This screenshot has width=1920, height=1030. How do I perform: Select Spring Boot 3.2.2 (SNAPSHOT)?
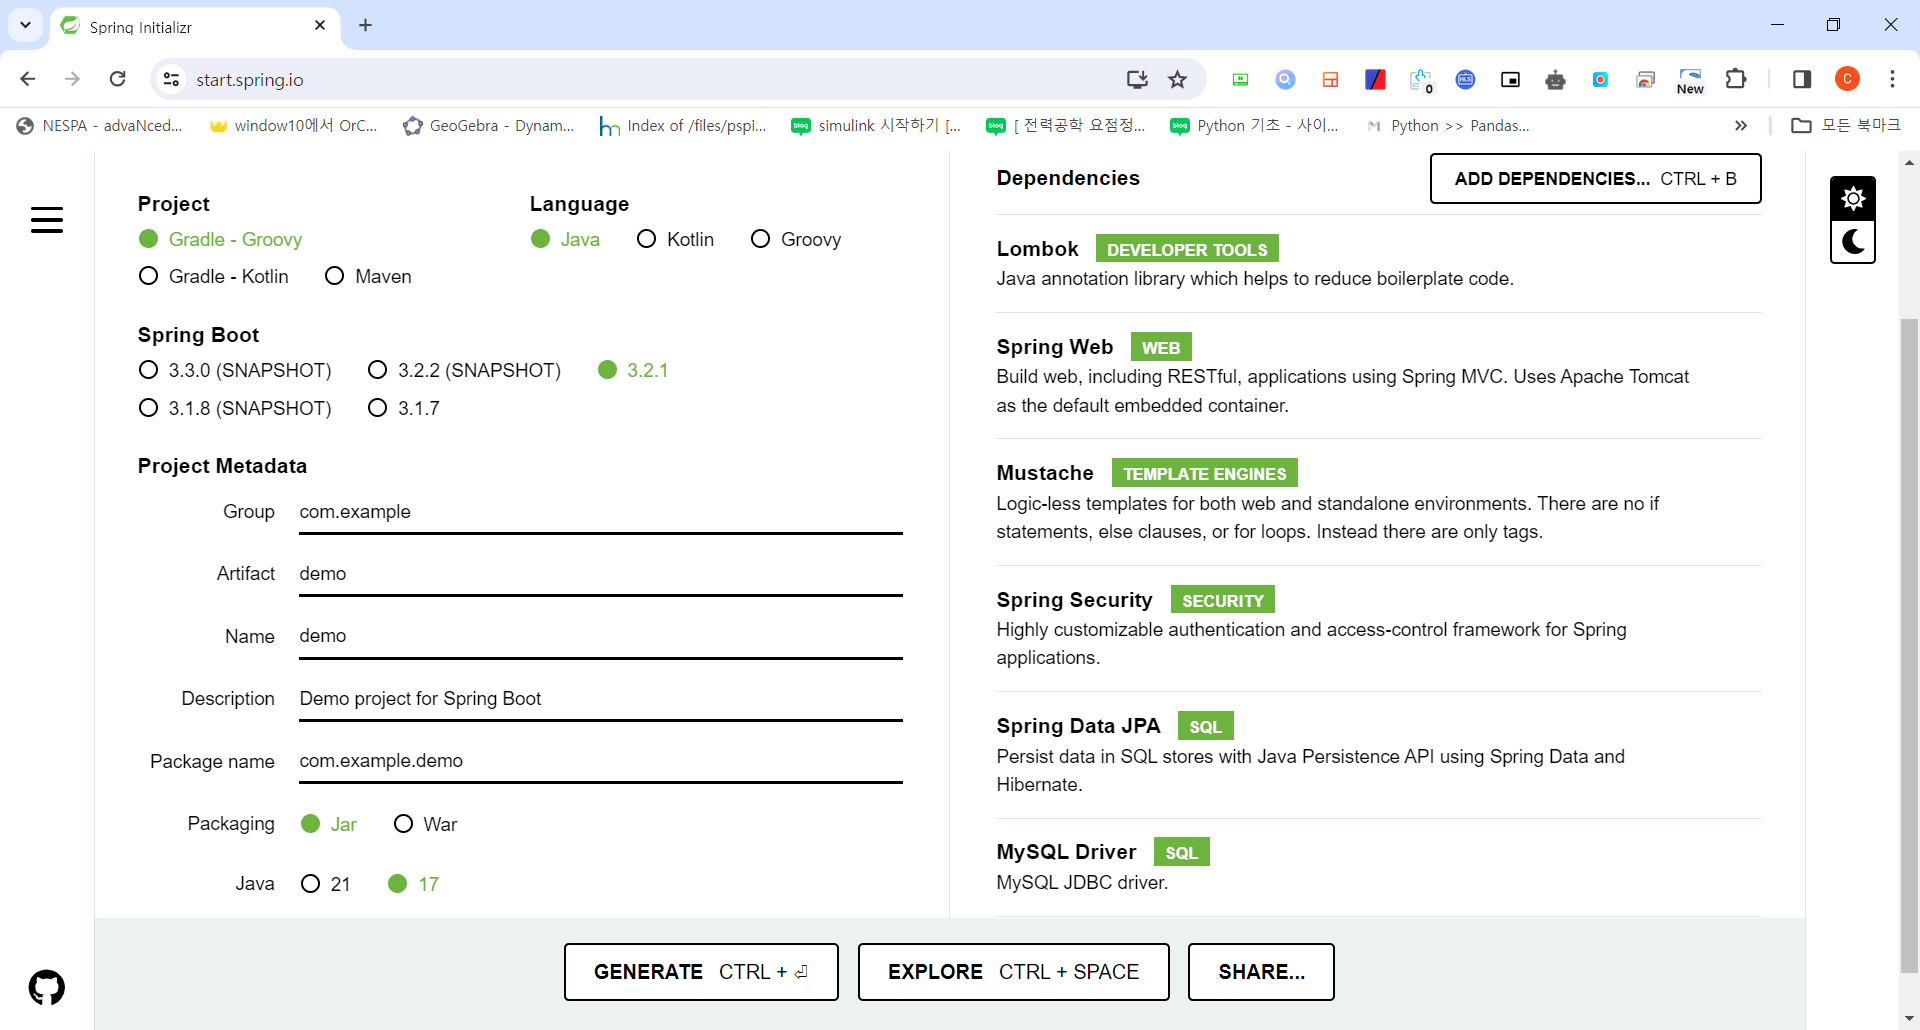[x=464, y=370]
